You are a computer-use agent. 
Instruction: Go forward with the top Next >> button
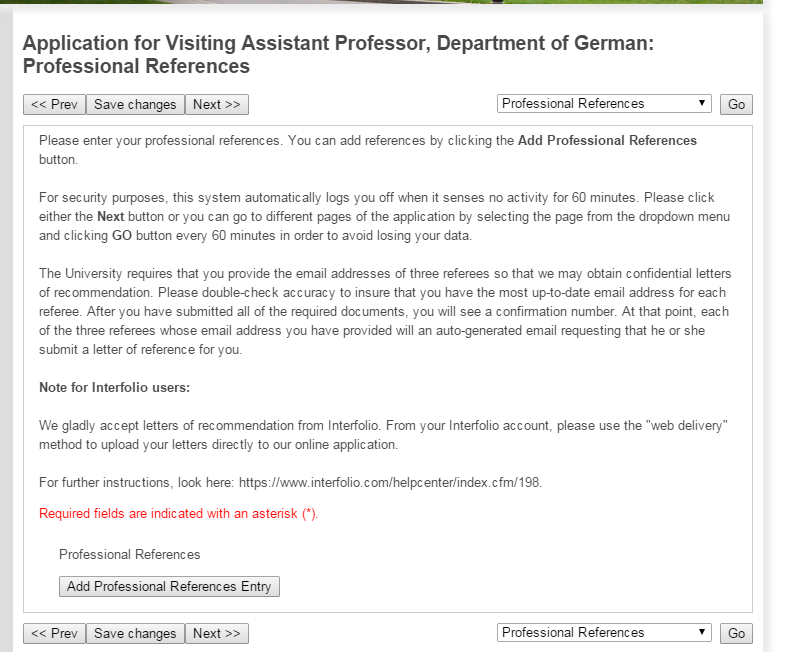216,104
